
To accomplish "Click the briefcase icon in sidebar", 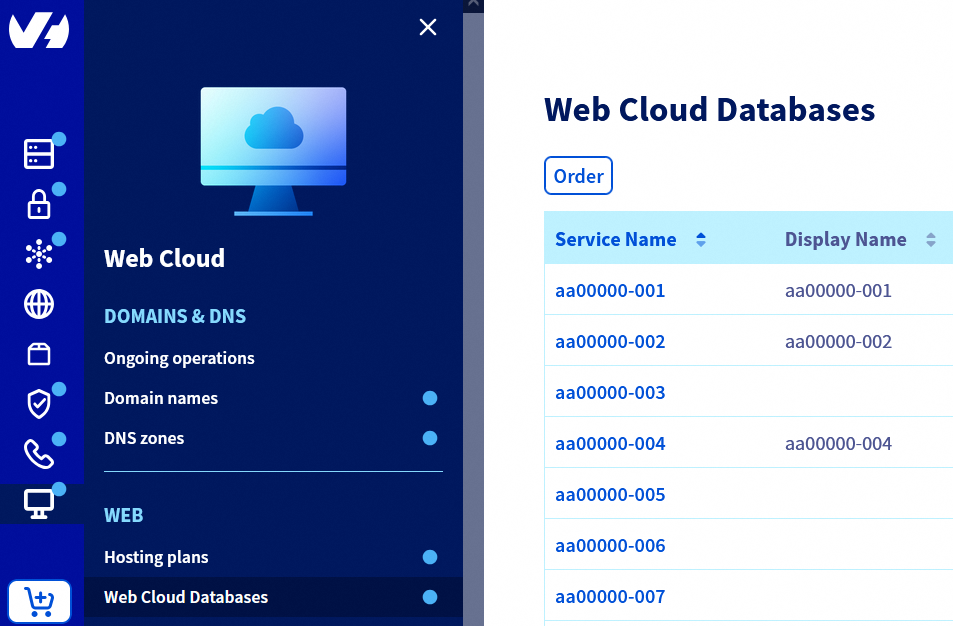I will [38, 354].
